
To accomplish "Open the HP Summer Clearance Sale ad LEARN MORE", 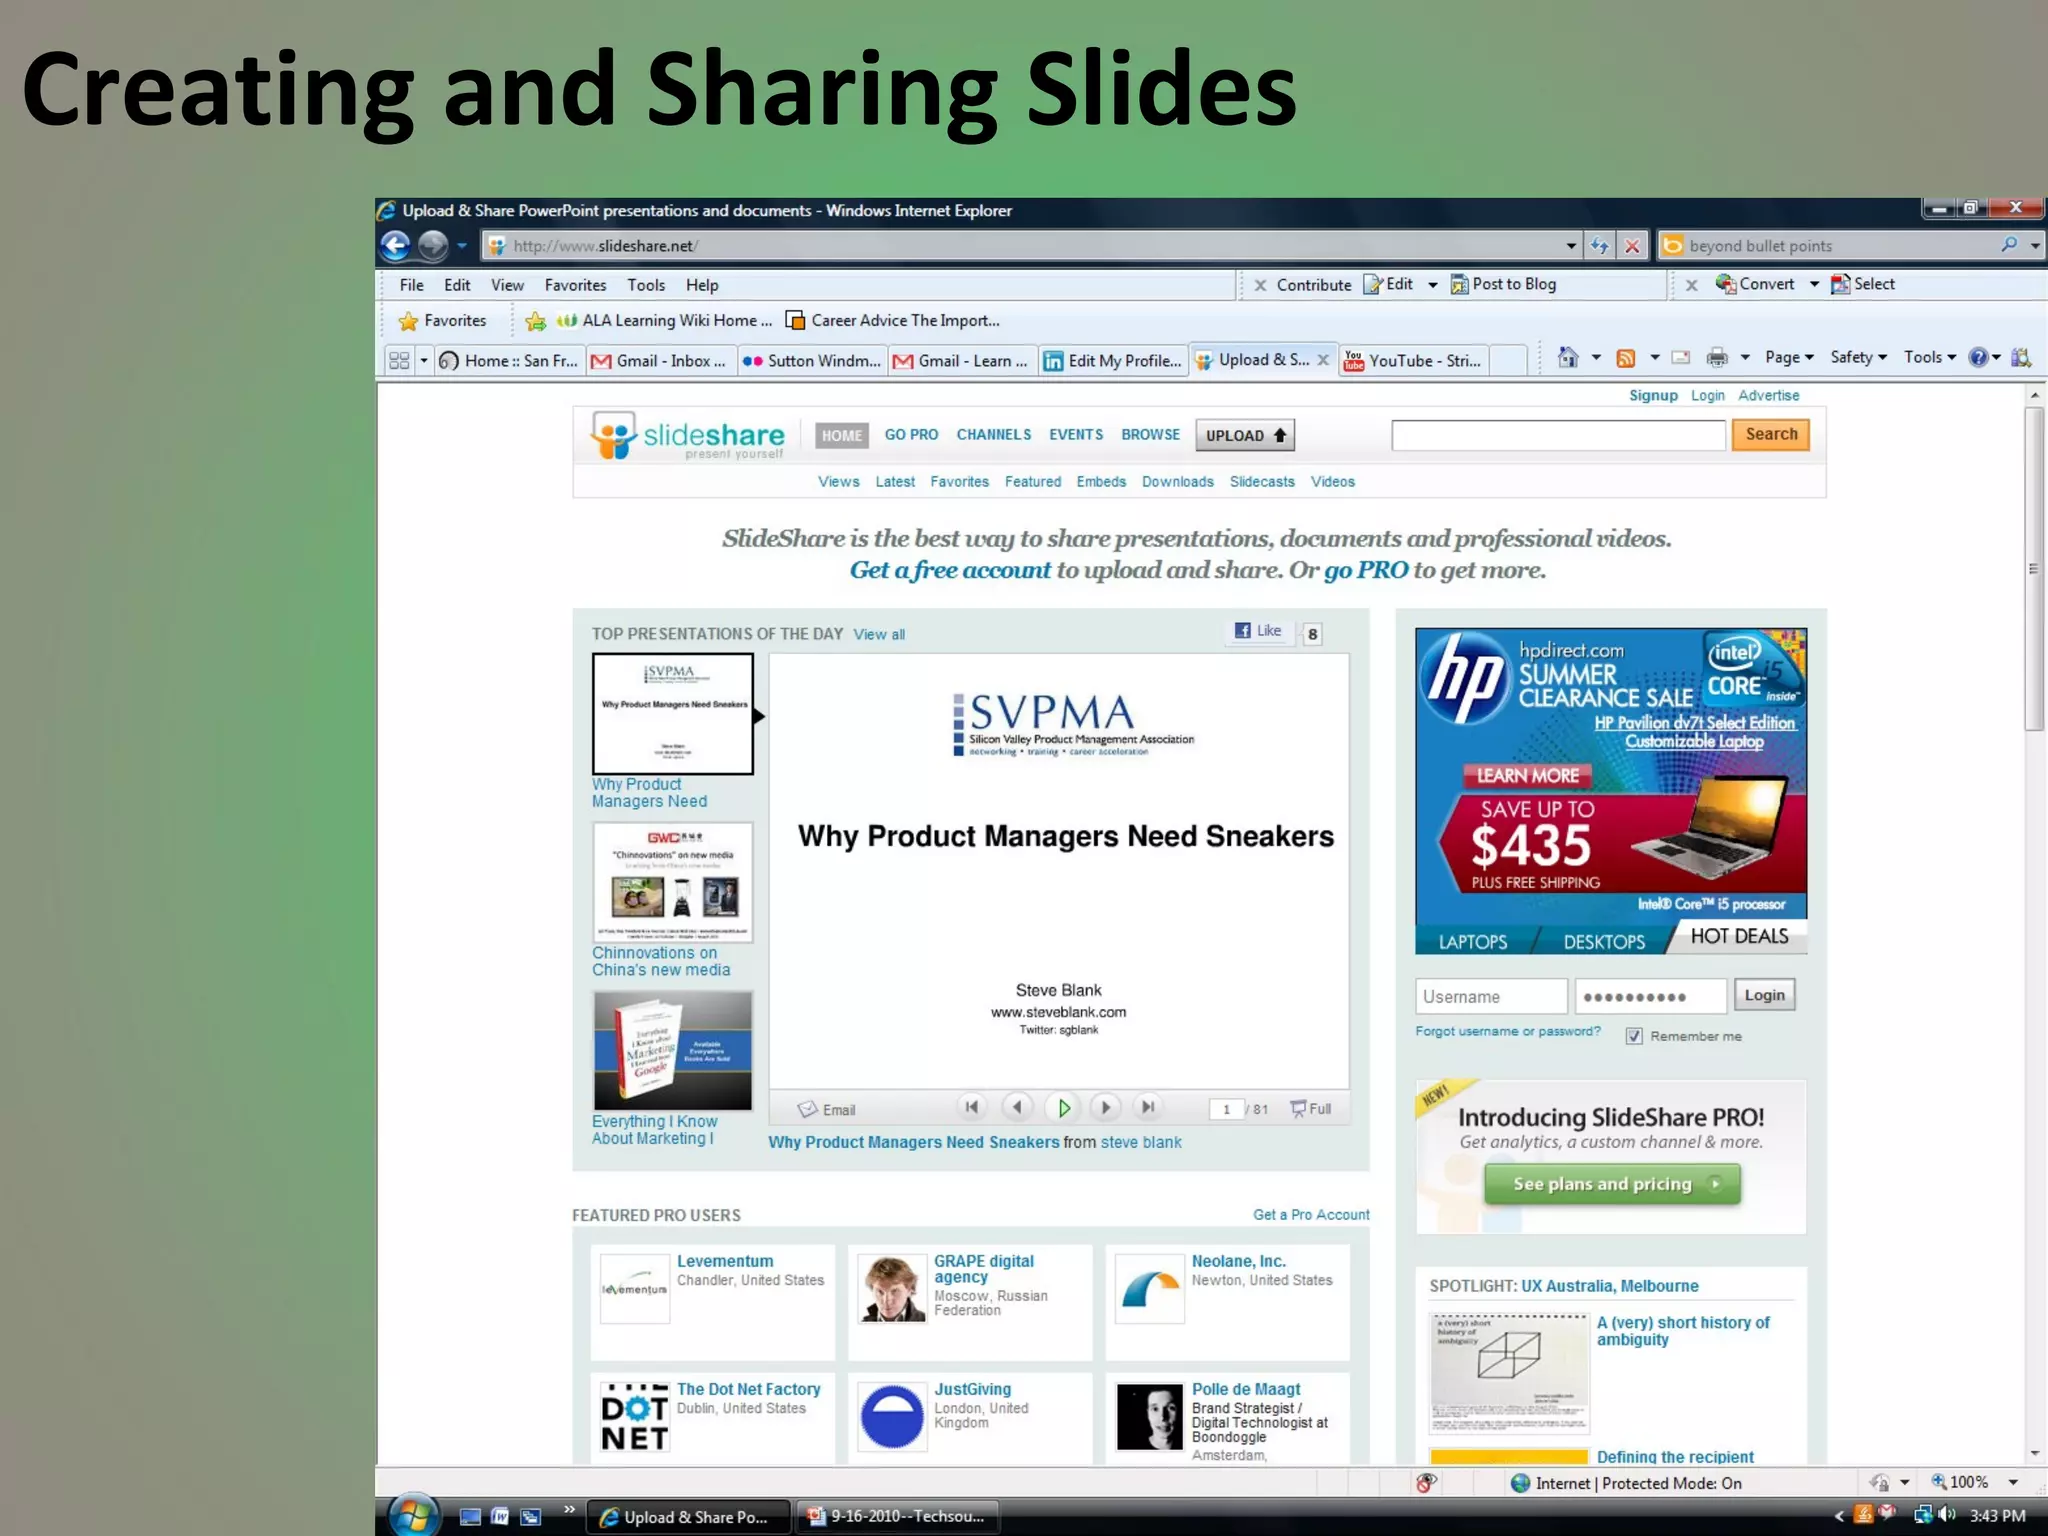I will coord(1527,775).
